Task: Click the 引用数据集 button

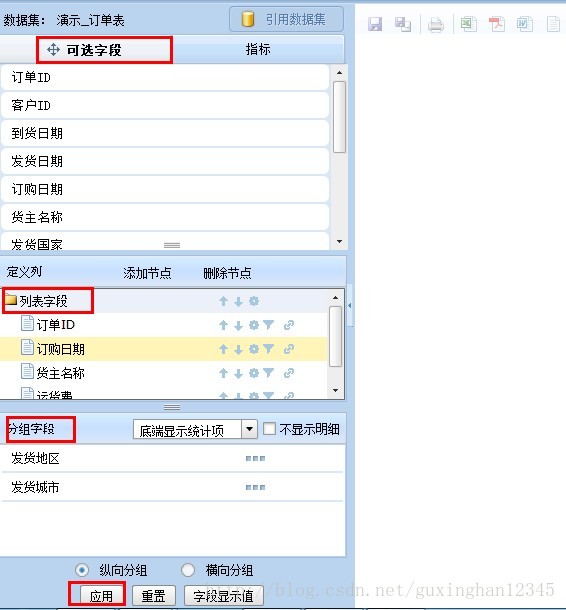Action: 286,19
